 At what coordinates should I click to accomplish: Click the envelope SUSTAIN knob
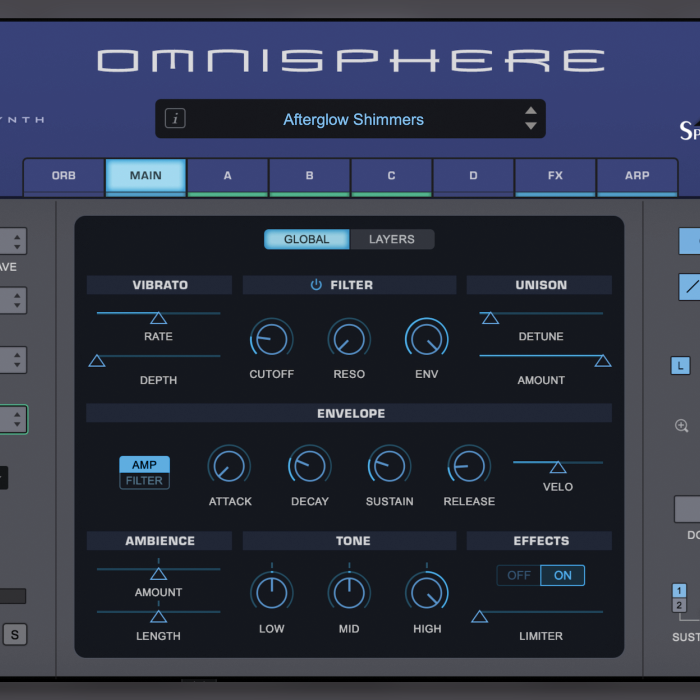[x=389, y=466]
